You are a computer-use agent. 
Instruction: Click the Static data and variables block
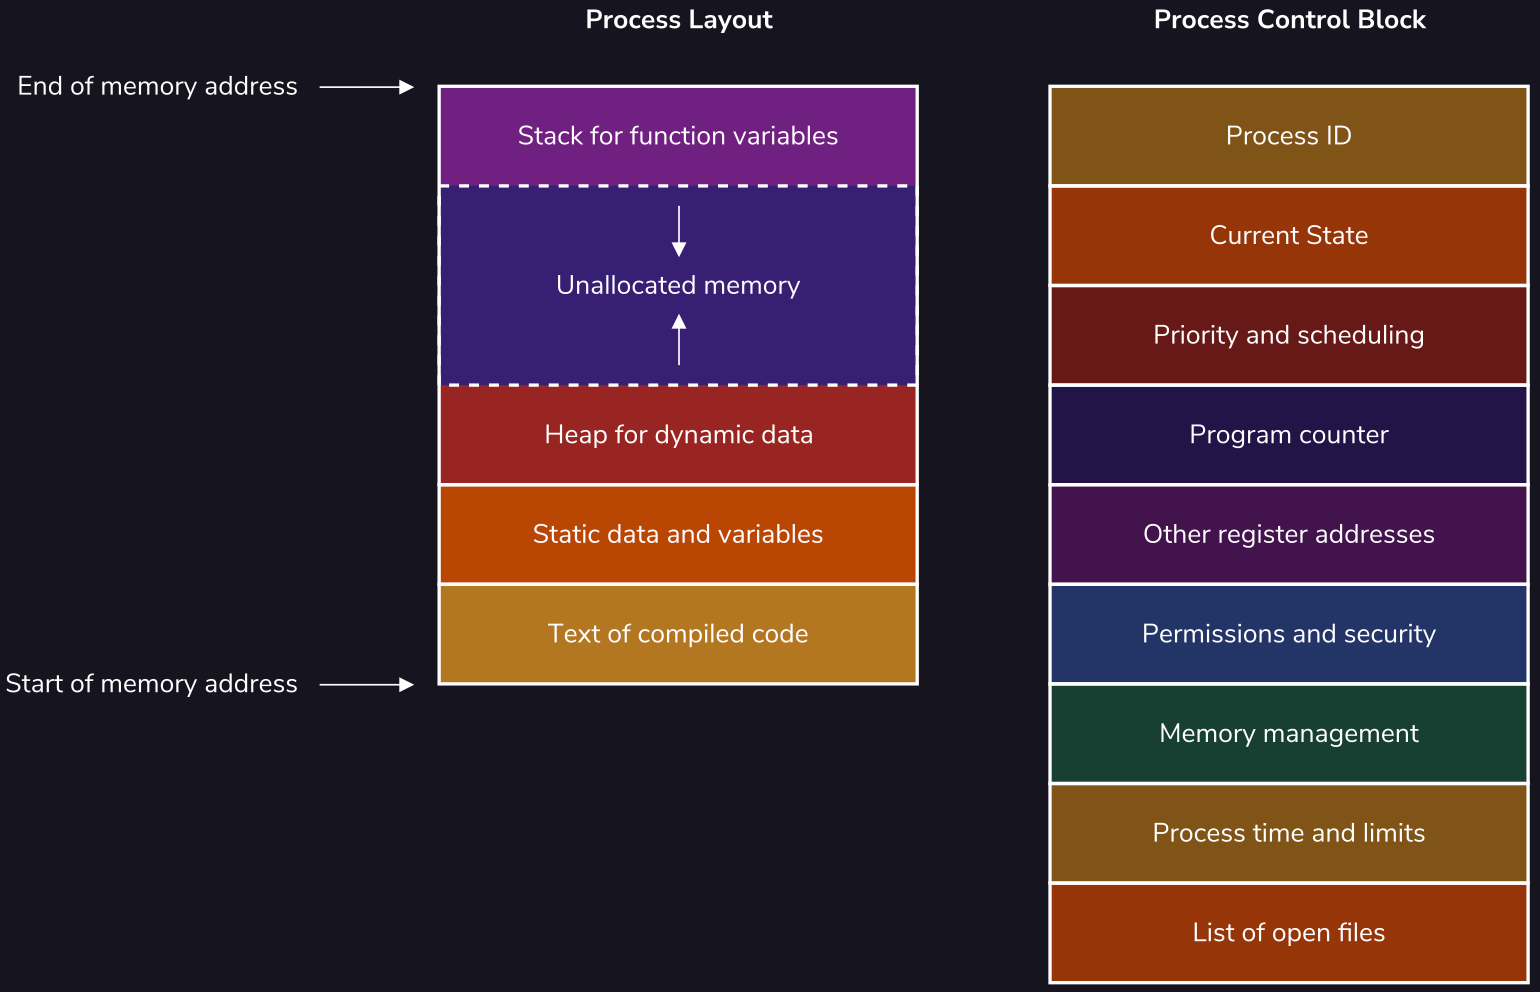click(678, 534)
